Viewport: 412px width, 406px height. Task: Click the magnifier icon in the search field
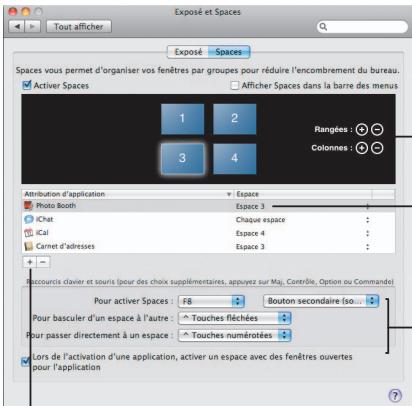point(323,27)
